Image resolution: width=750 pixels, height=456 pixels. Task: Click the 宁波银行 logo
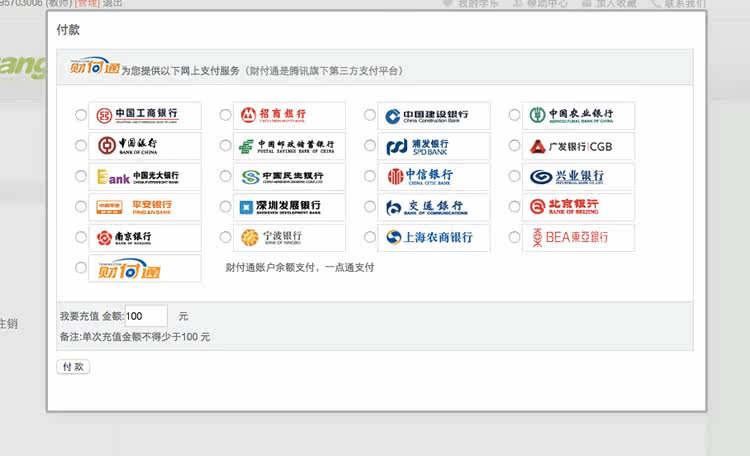coord(289,238)
